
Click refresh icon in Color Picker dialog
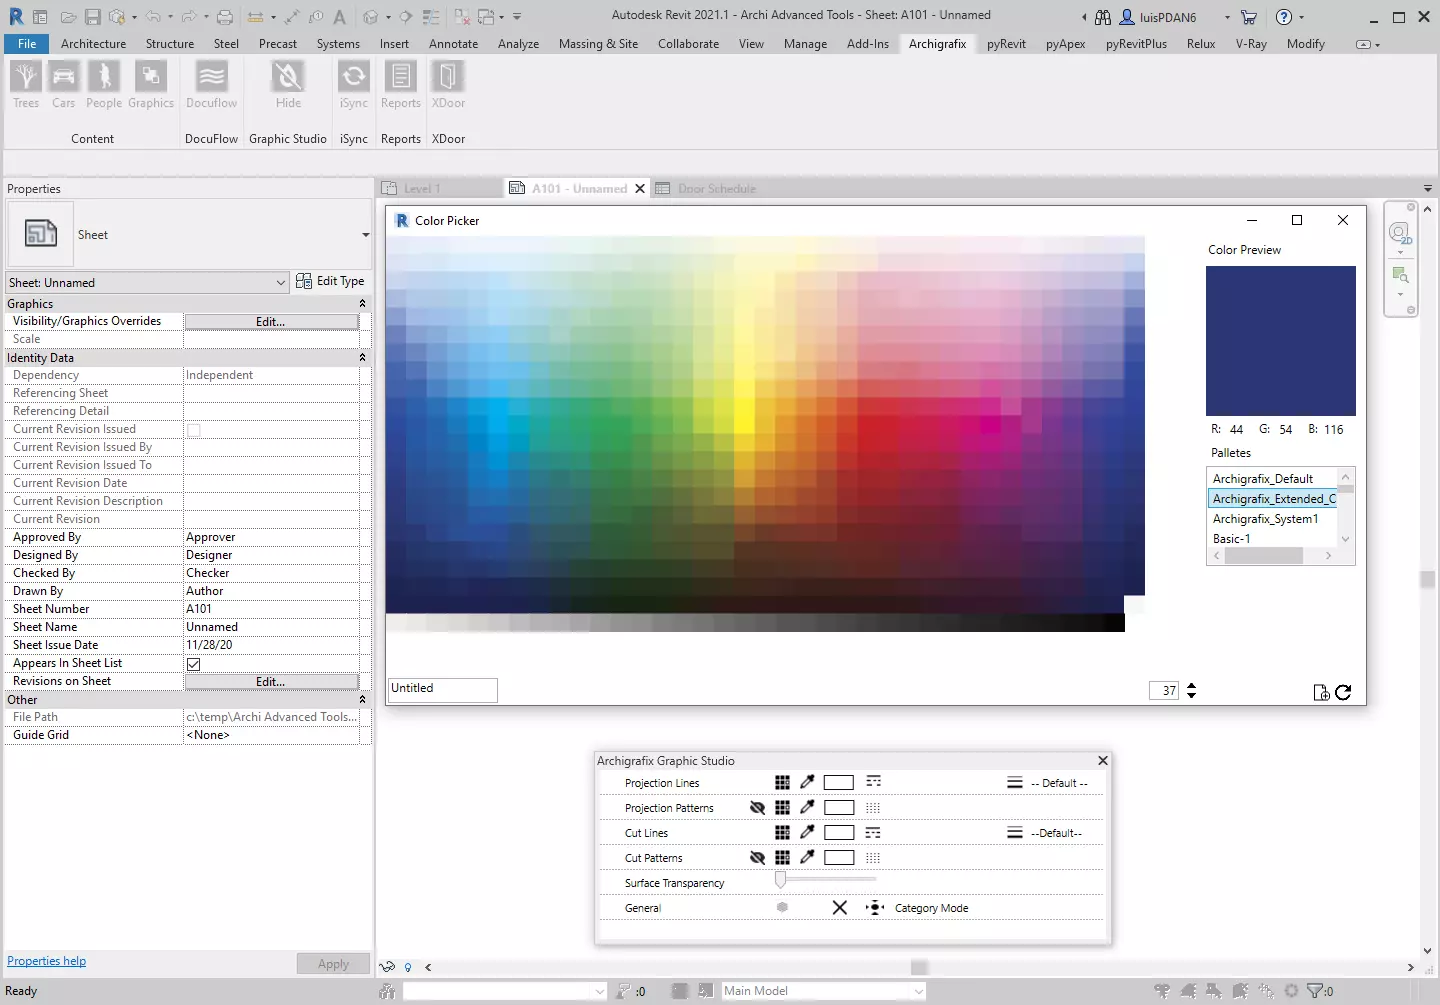click(x=1343, y=692)
